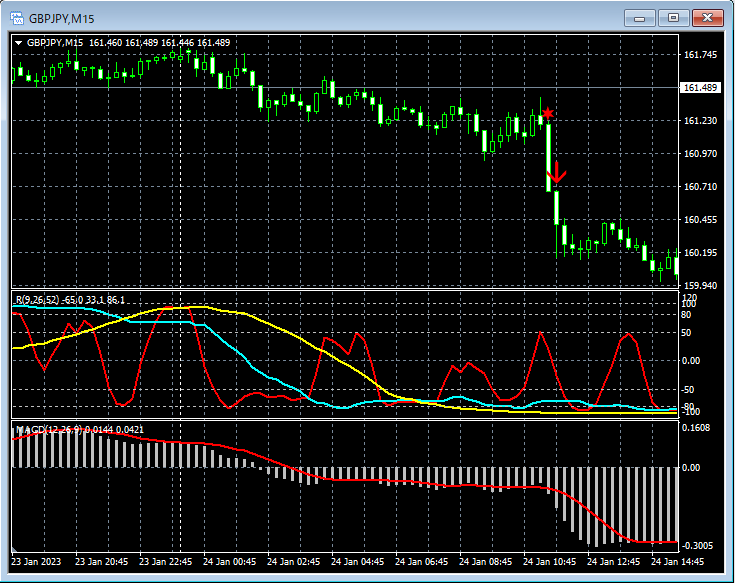Minimize the GBPJPY,M15 chart window
This screenshot has width=736, height=583.
(x=640, y=17)
